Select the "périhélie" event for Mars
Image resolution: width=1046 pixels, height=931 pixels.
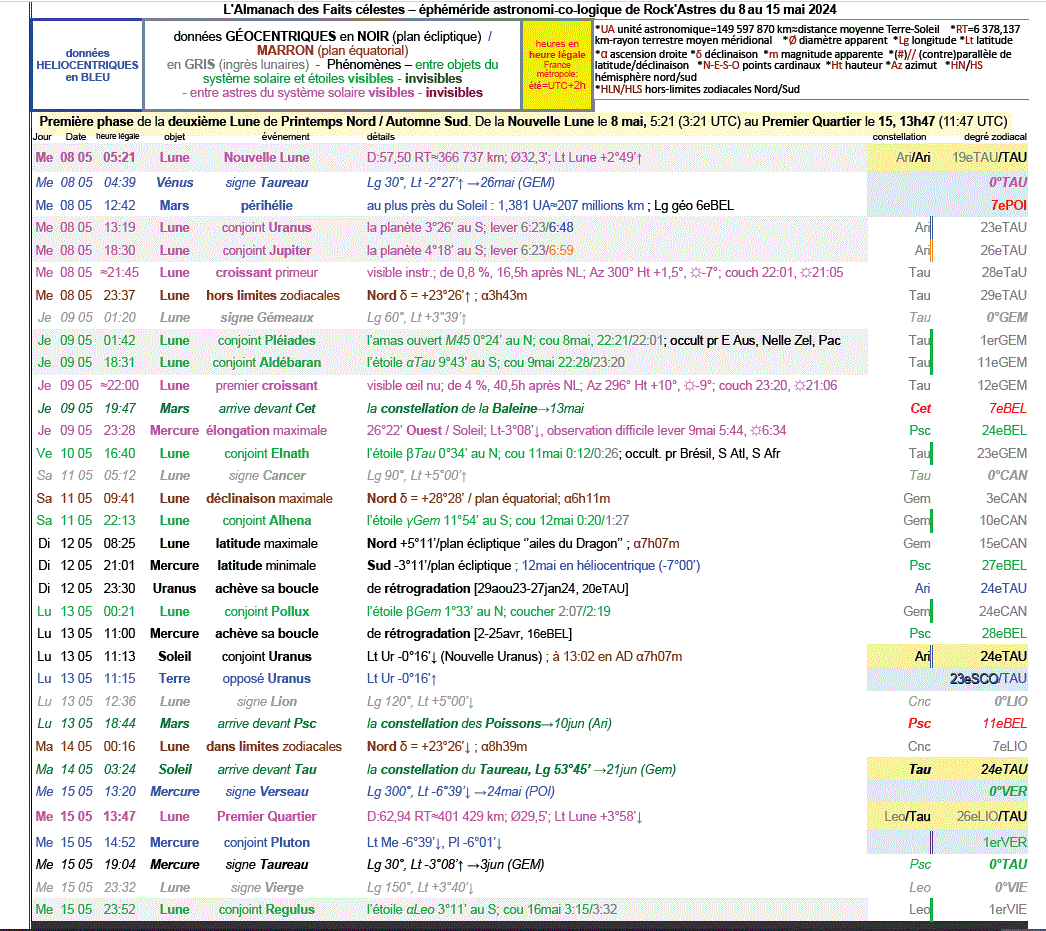[267, 205]
